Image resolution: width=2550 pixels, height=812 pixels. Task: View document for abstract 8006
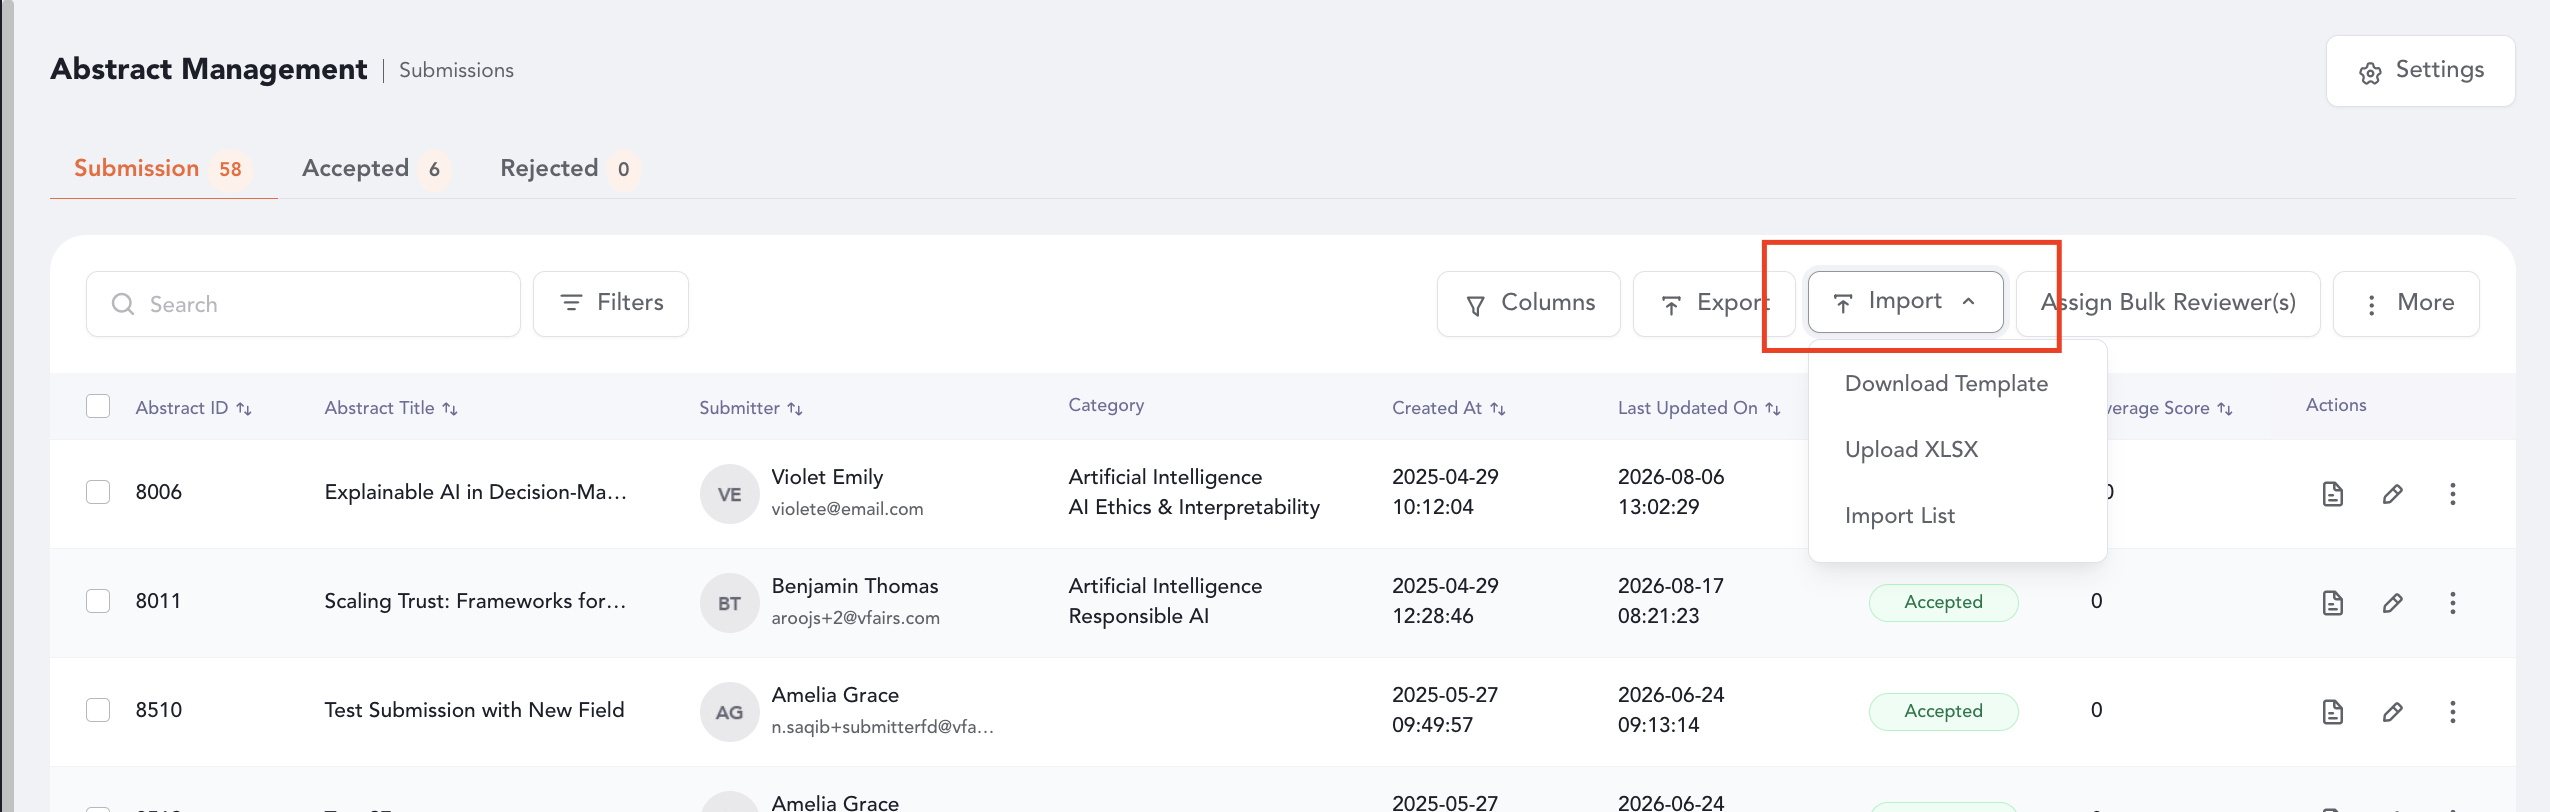2332,494
